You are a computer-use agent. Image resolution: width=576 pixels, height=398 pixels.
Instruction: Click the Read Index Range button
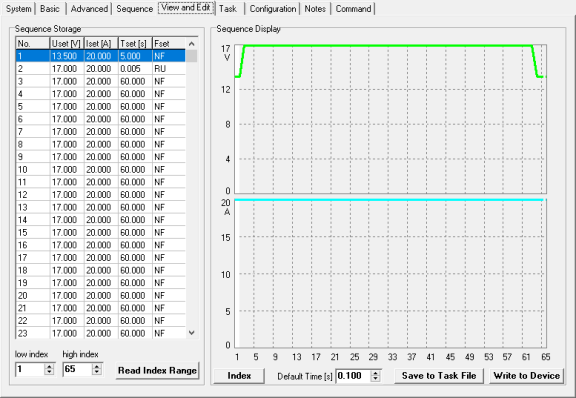pos(157,370)
